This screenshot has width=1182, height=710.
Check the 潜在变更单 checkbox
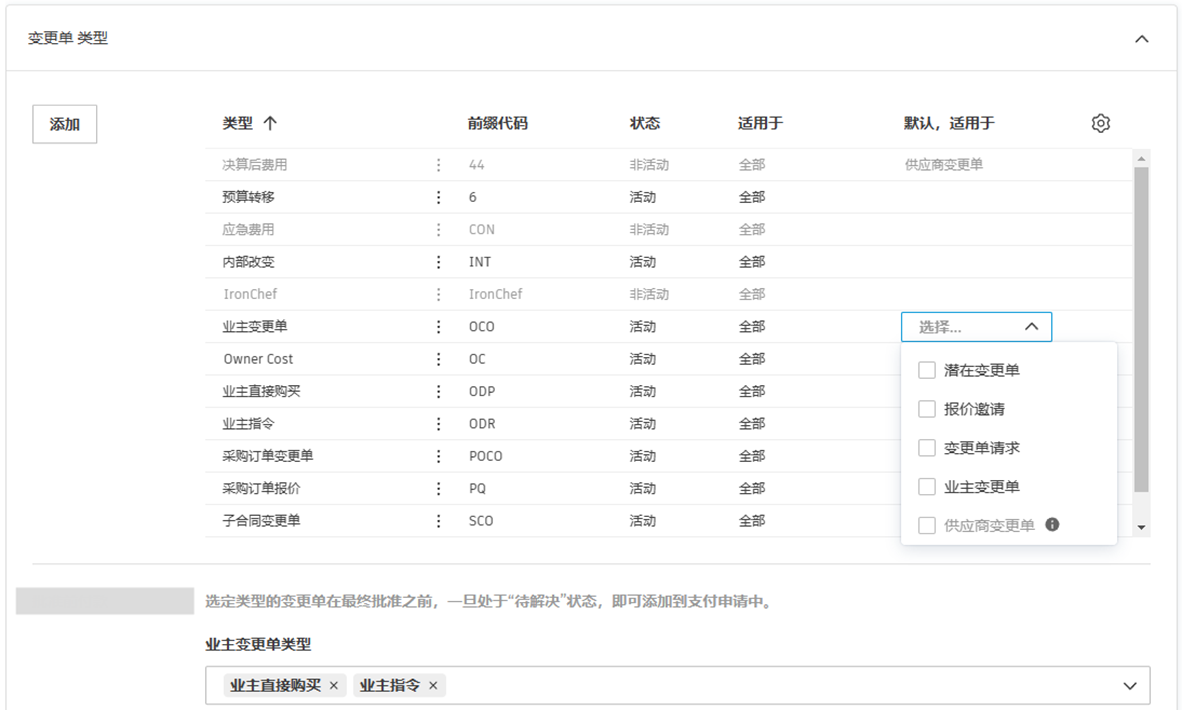click(926, 370)
